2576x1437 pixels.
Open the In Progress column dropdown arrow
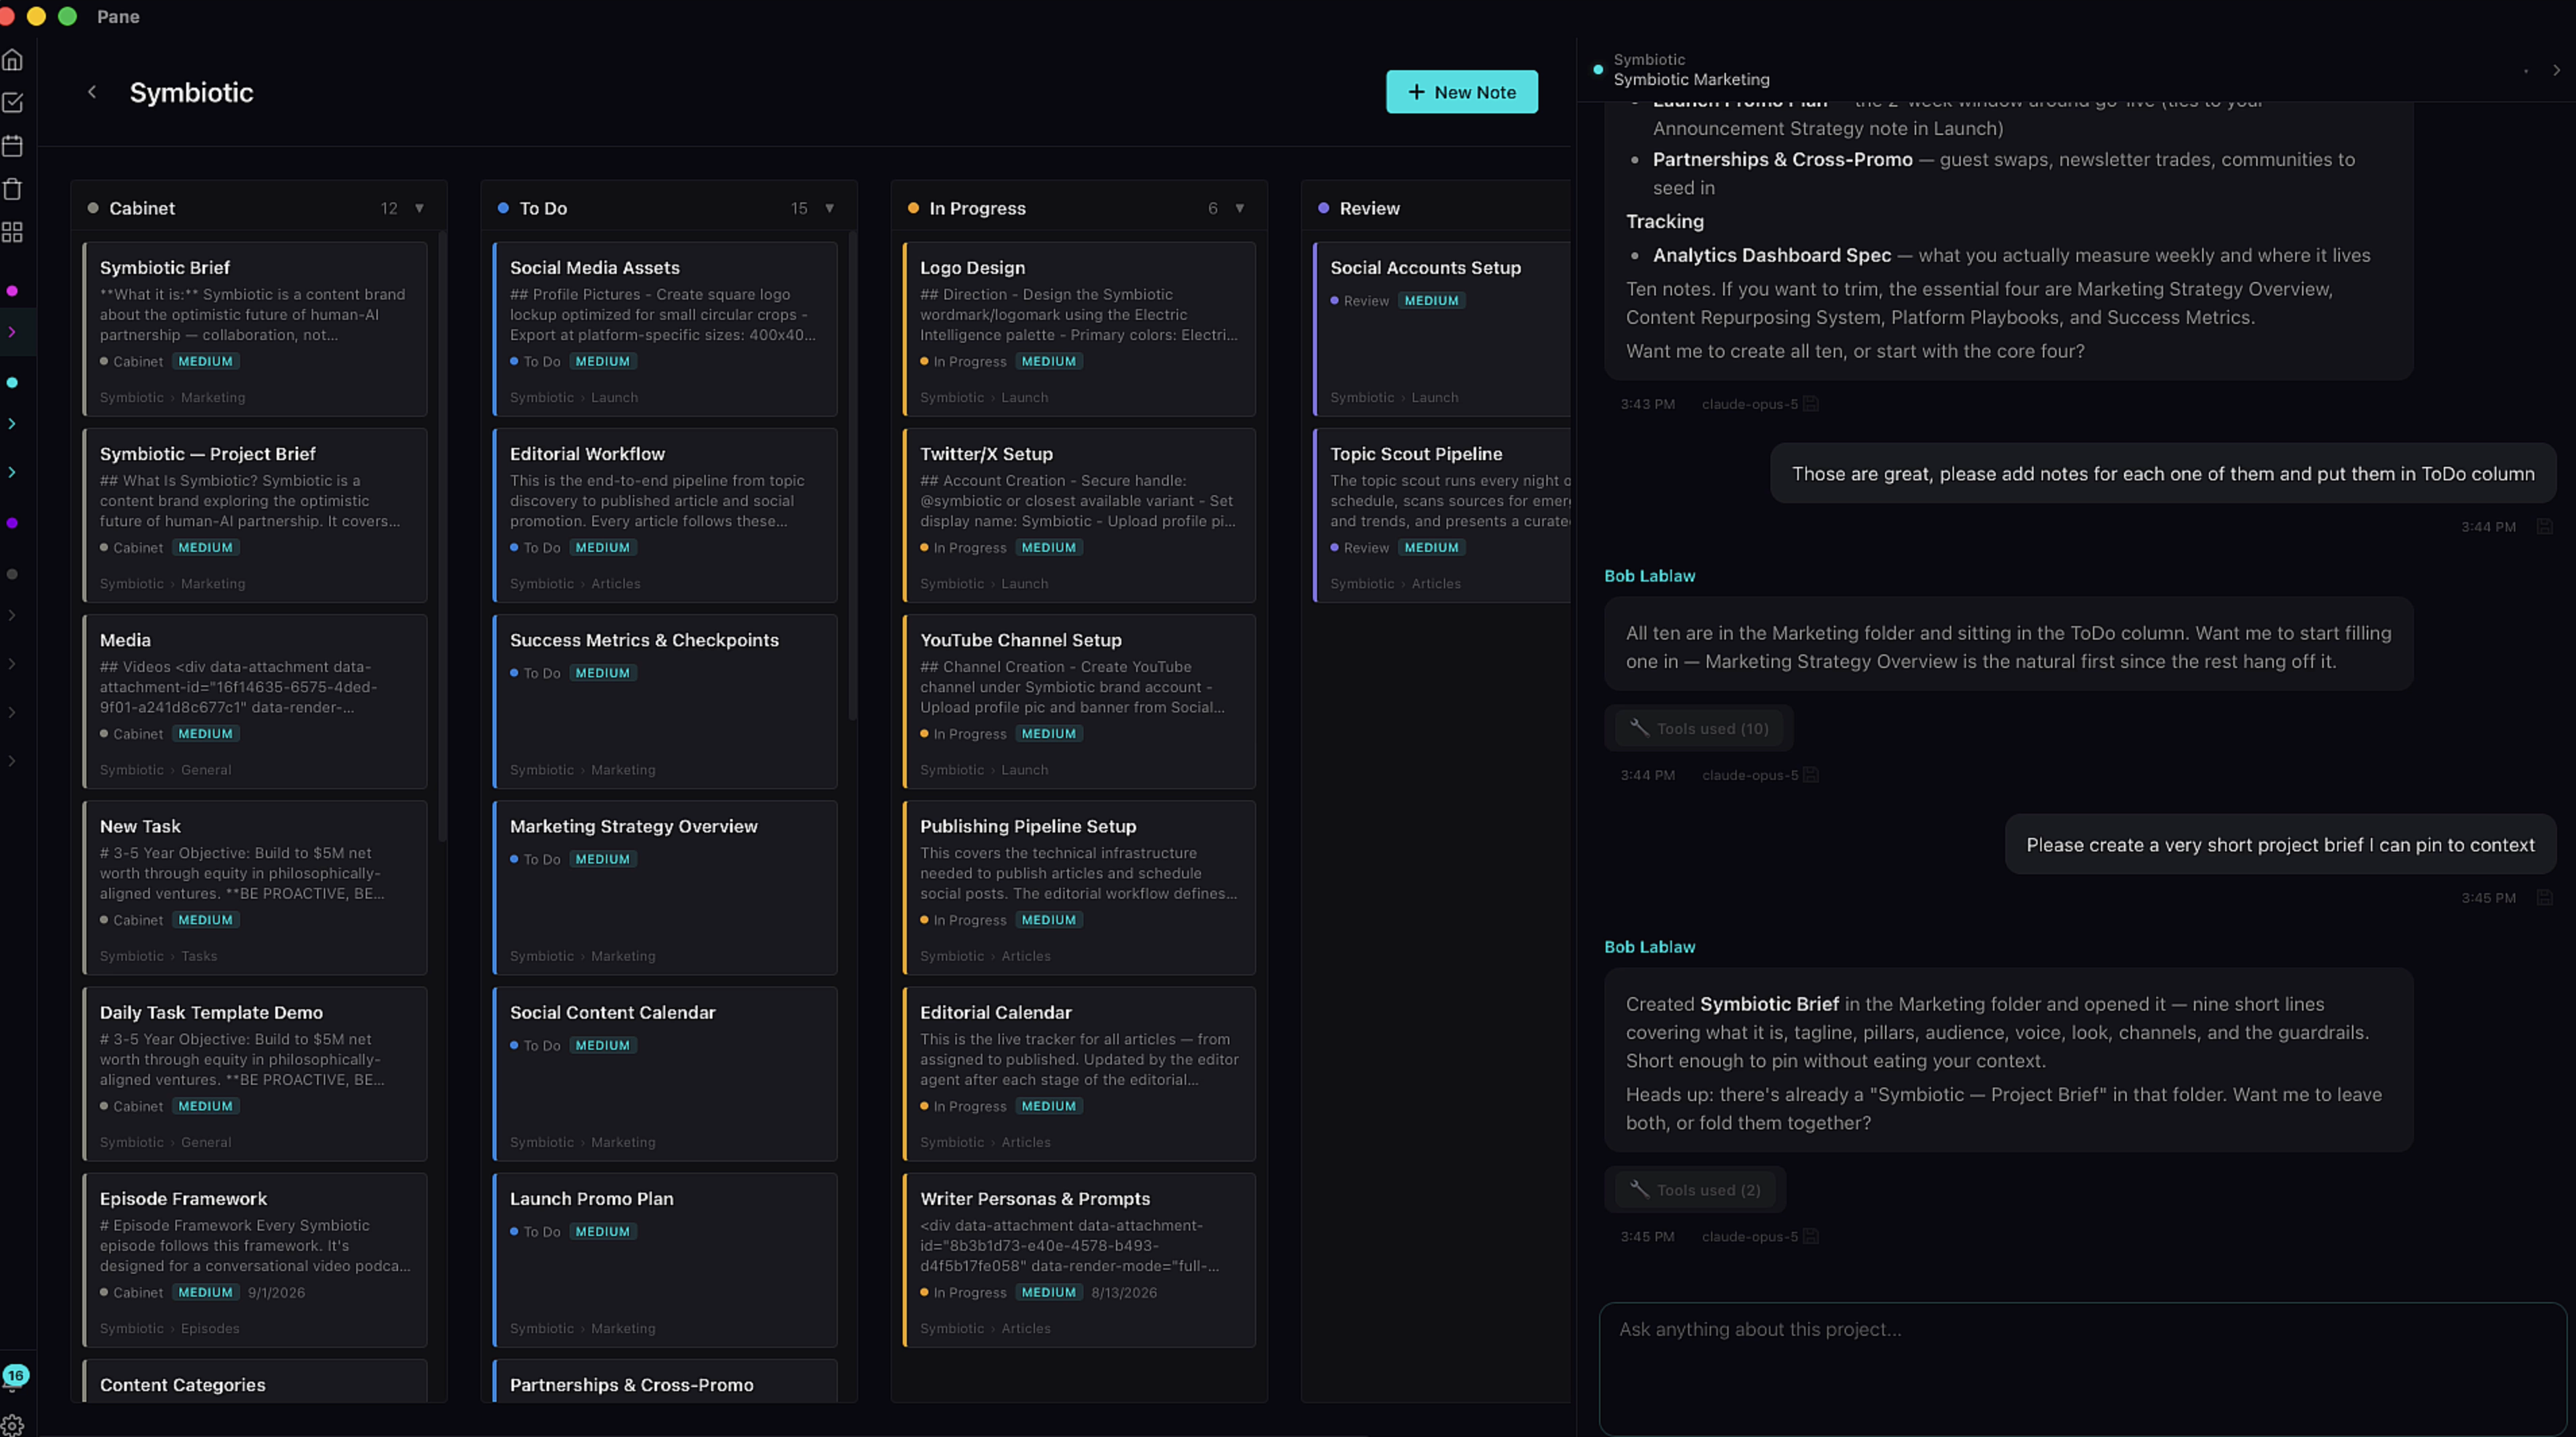coord(1240,208)
